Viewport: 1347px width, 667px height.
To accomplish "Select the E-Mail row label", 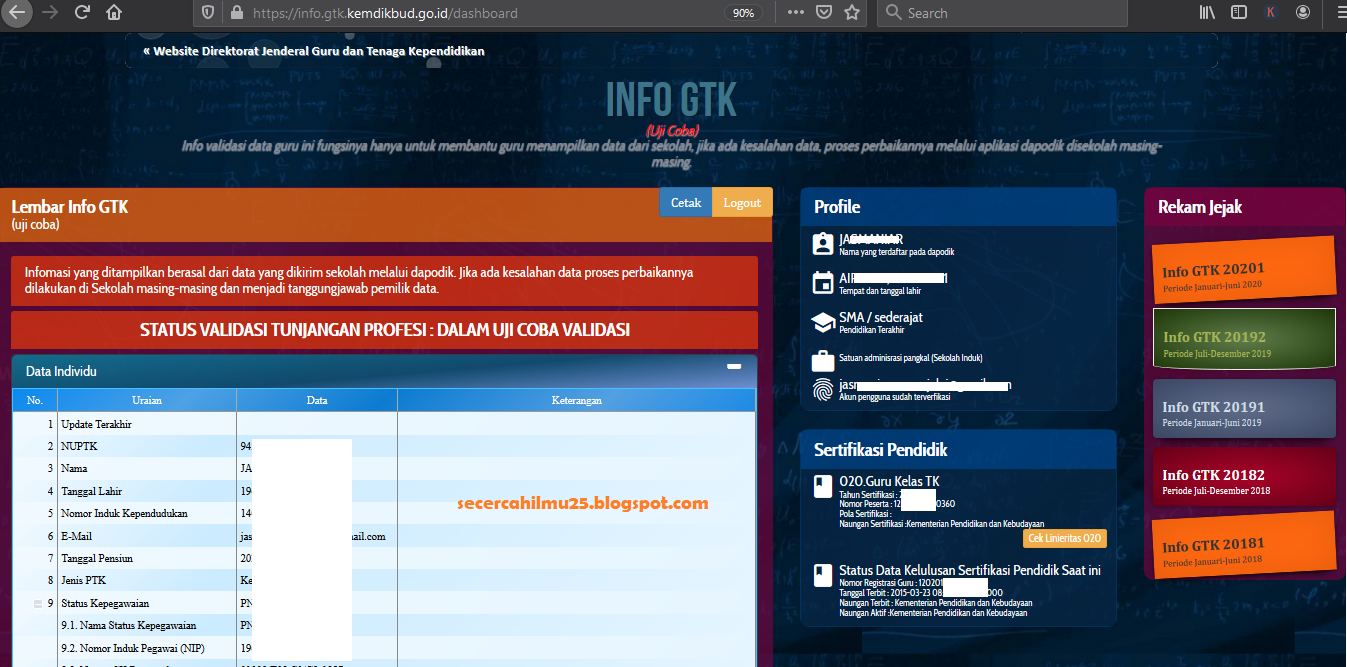I will [x=76, y=536].
